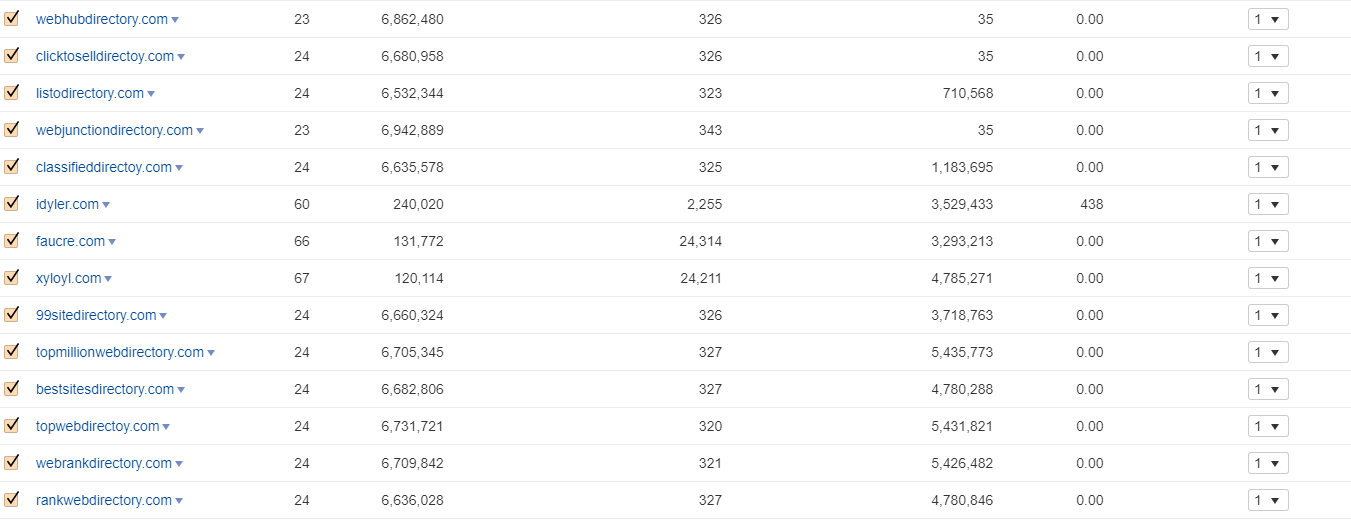Click the small arrow next to idyler.com
The height and width of the screenshot is (525, 1351).
pyautogui.click(x=106, y=205)
